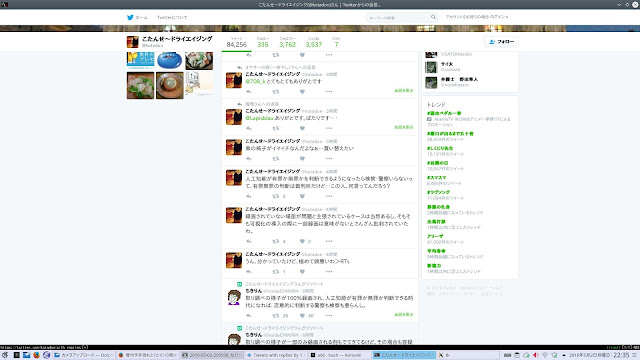The height and width of the screenshot is (360, 640).
Task: Switch to the Konsole taskbar window
Action: click(x=340, y=355)
